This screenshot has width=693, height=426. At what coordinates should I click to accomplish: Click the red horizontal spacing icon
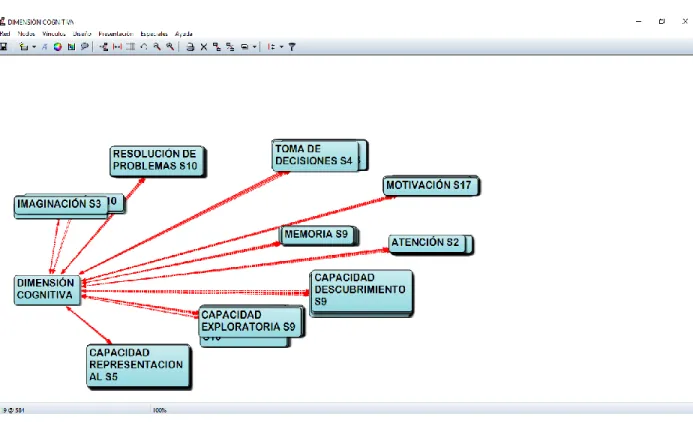[x=117, y=46]
